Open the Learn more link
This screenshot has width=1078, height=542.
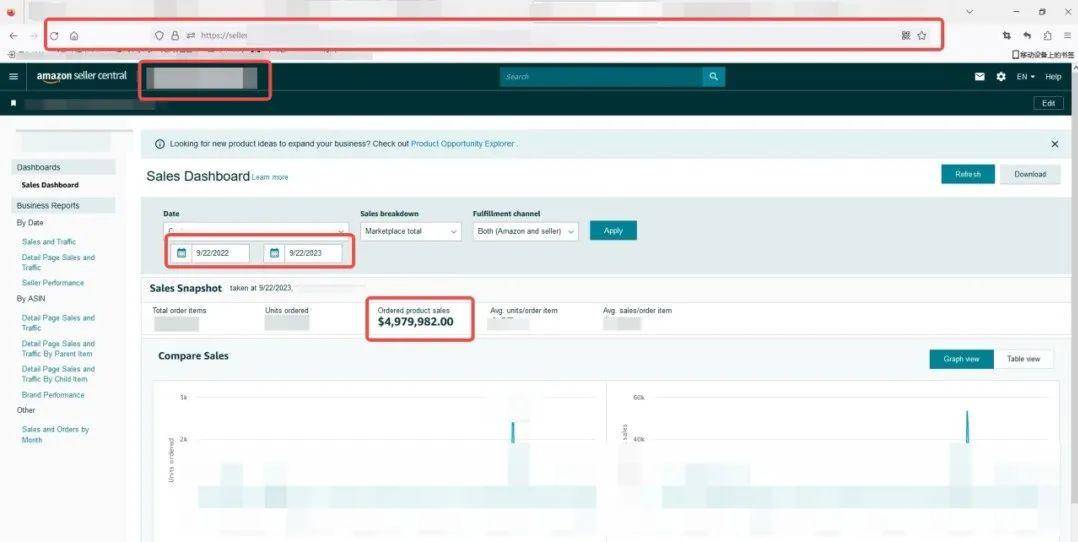[270, 177]
